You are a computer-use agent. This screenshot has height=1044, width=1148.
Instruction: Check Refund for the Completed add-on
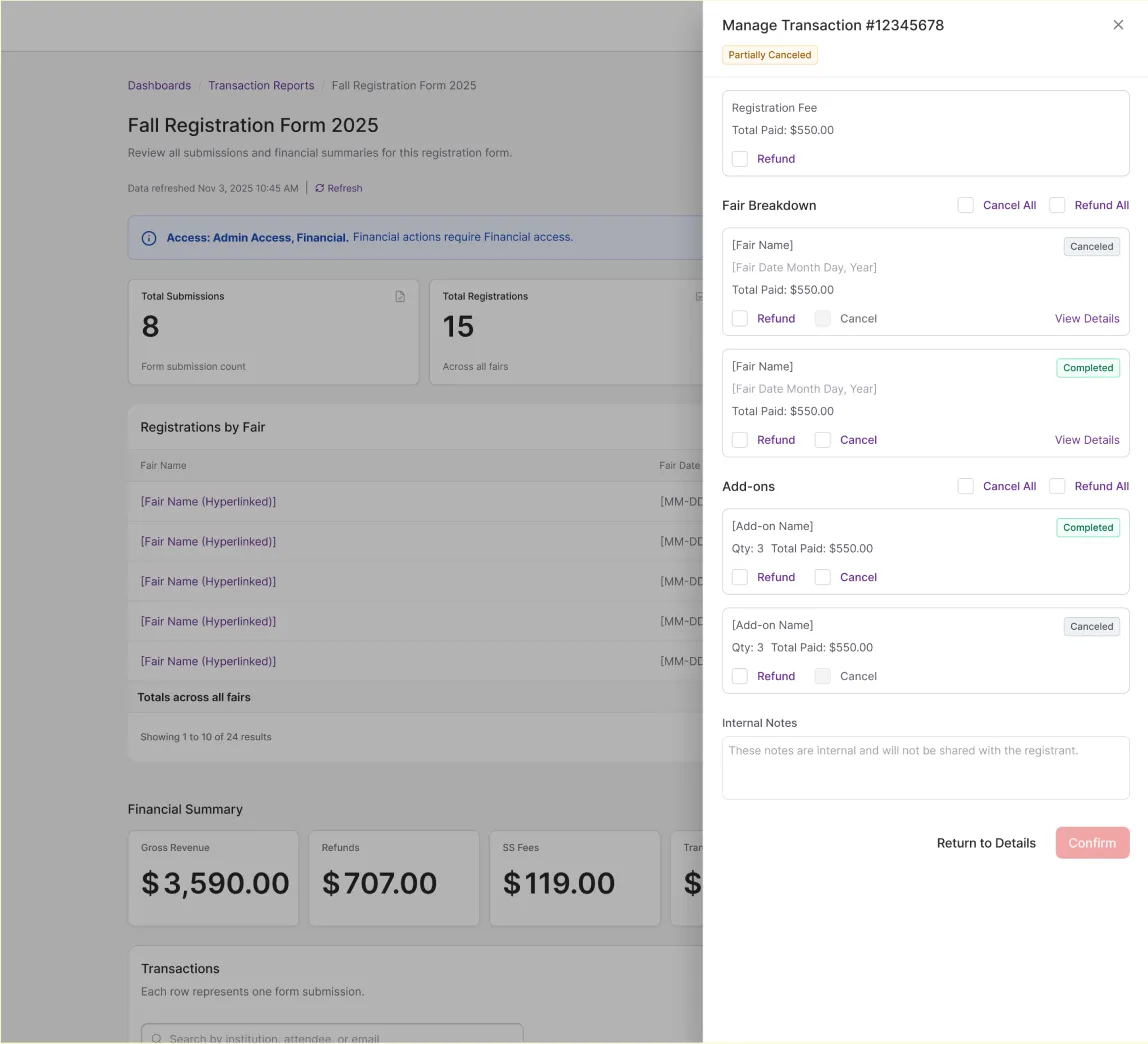[x=740, y=577]
